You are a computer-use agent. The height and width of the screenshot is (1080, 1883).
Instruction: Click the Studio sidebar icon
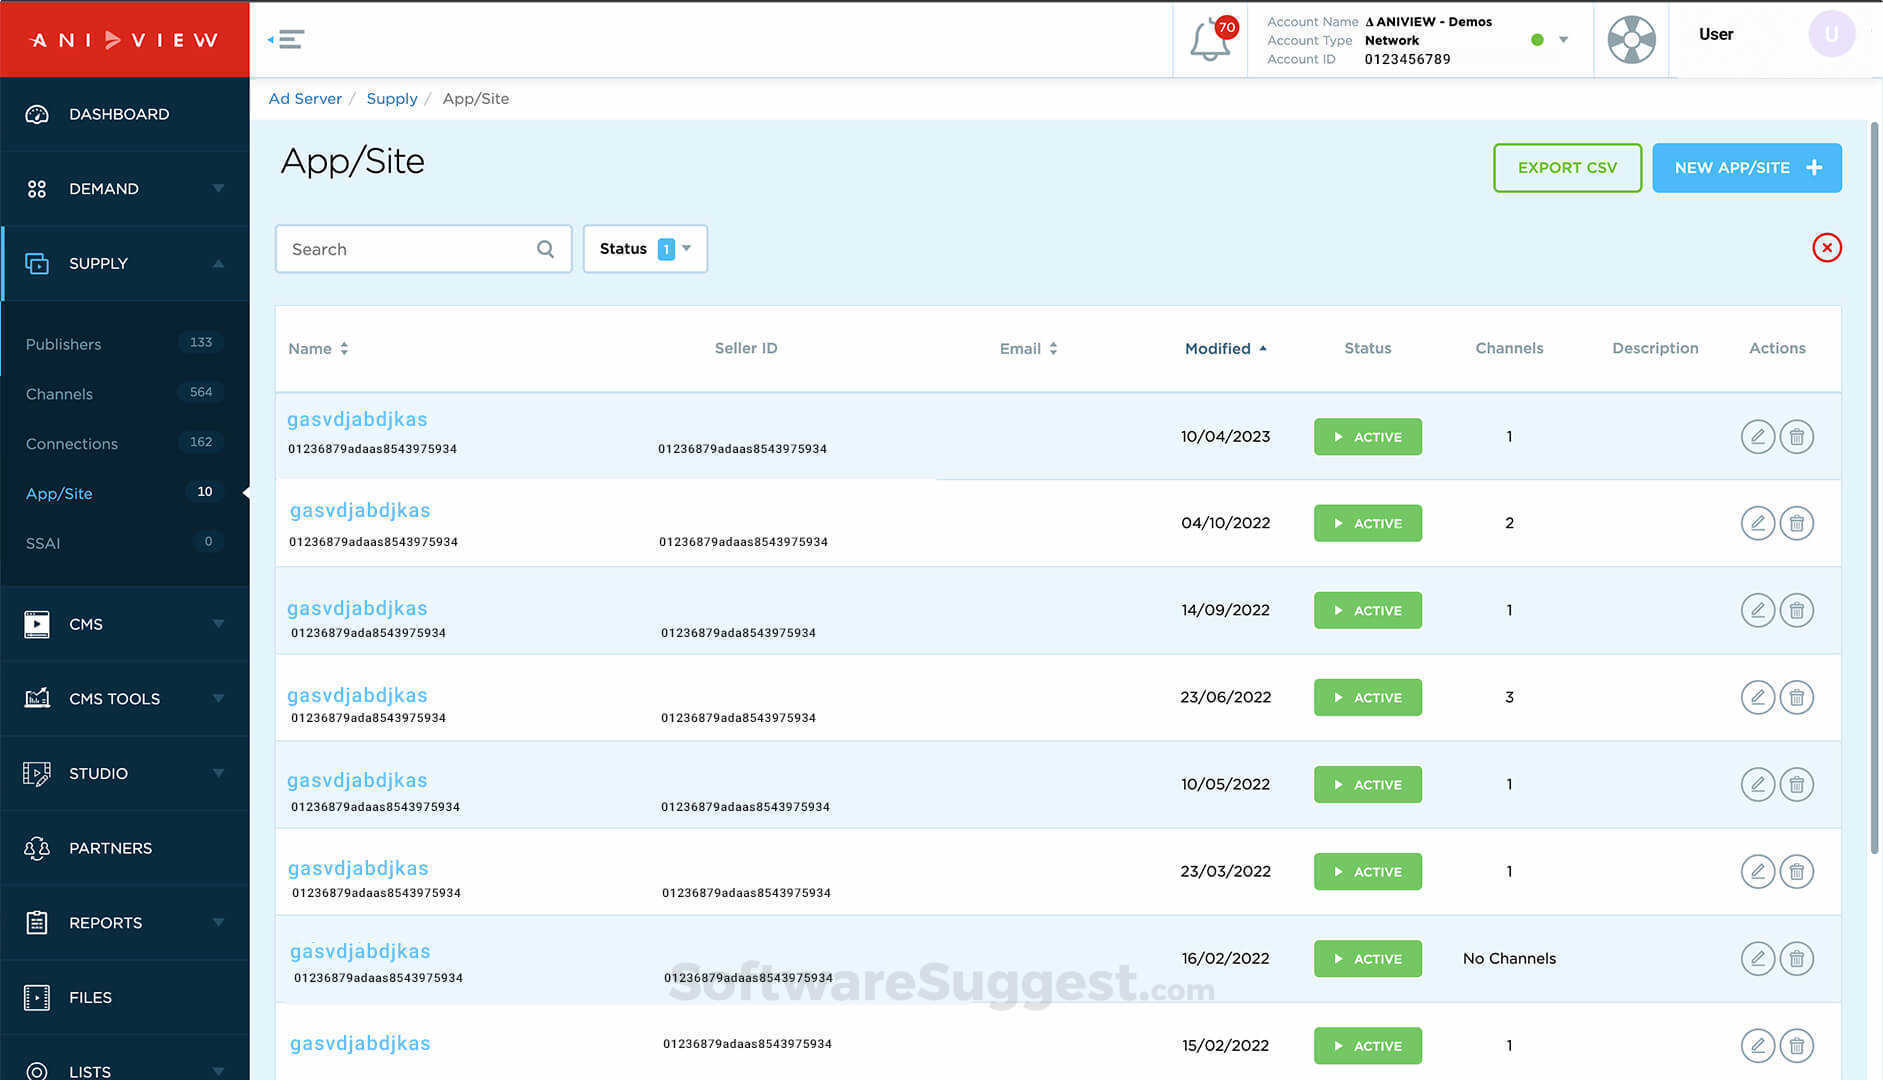tap(37, 773)
